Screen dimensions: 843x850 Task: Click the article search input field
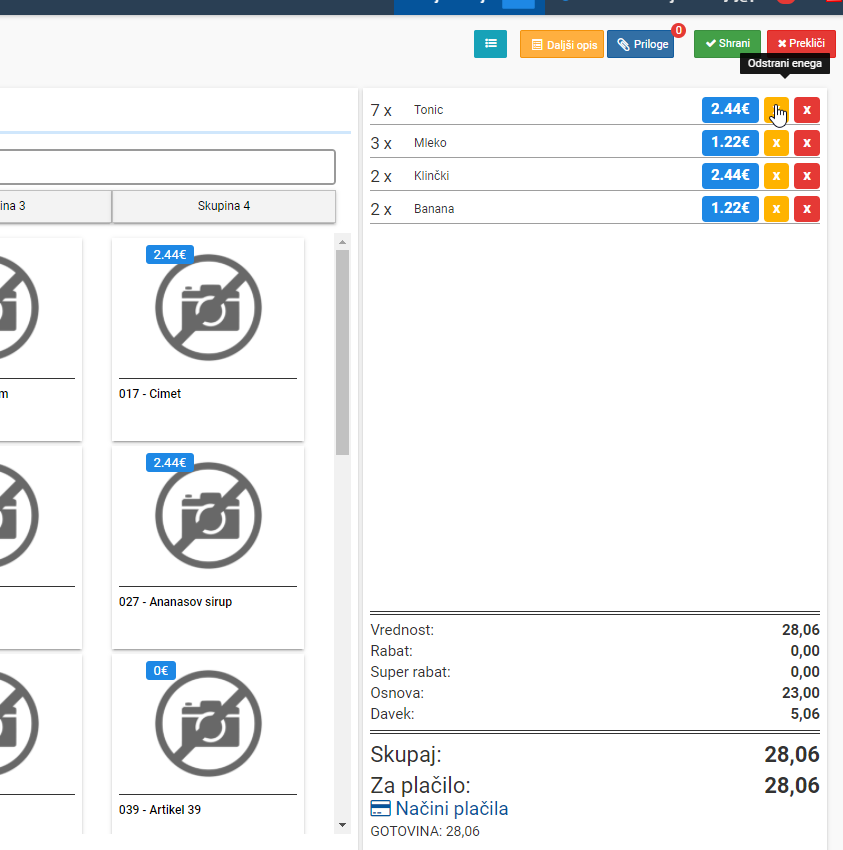(167, 167)
